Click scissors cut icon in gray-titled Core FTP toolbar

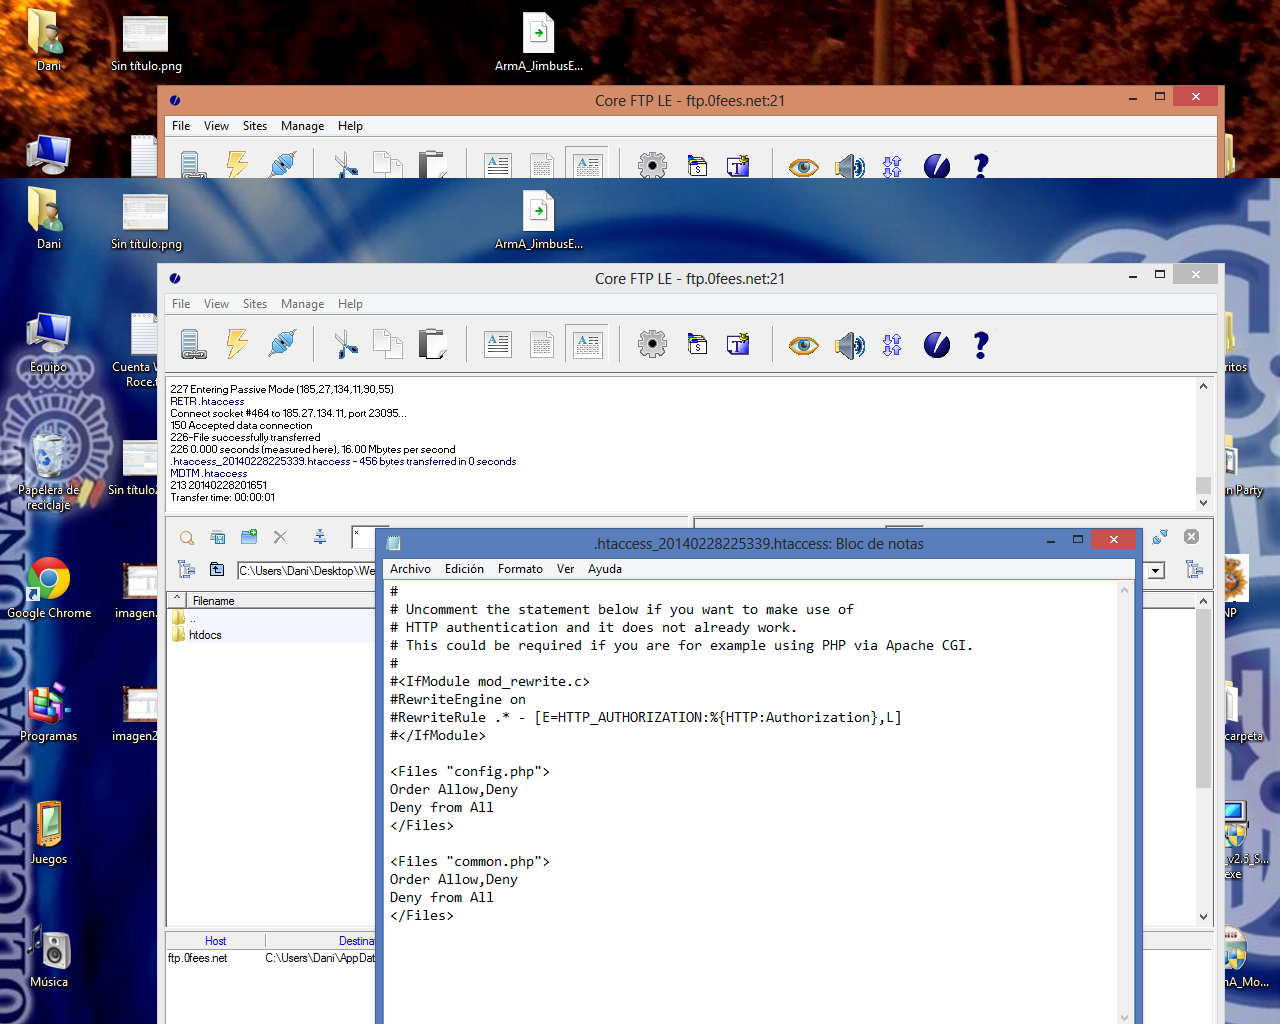346,344
